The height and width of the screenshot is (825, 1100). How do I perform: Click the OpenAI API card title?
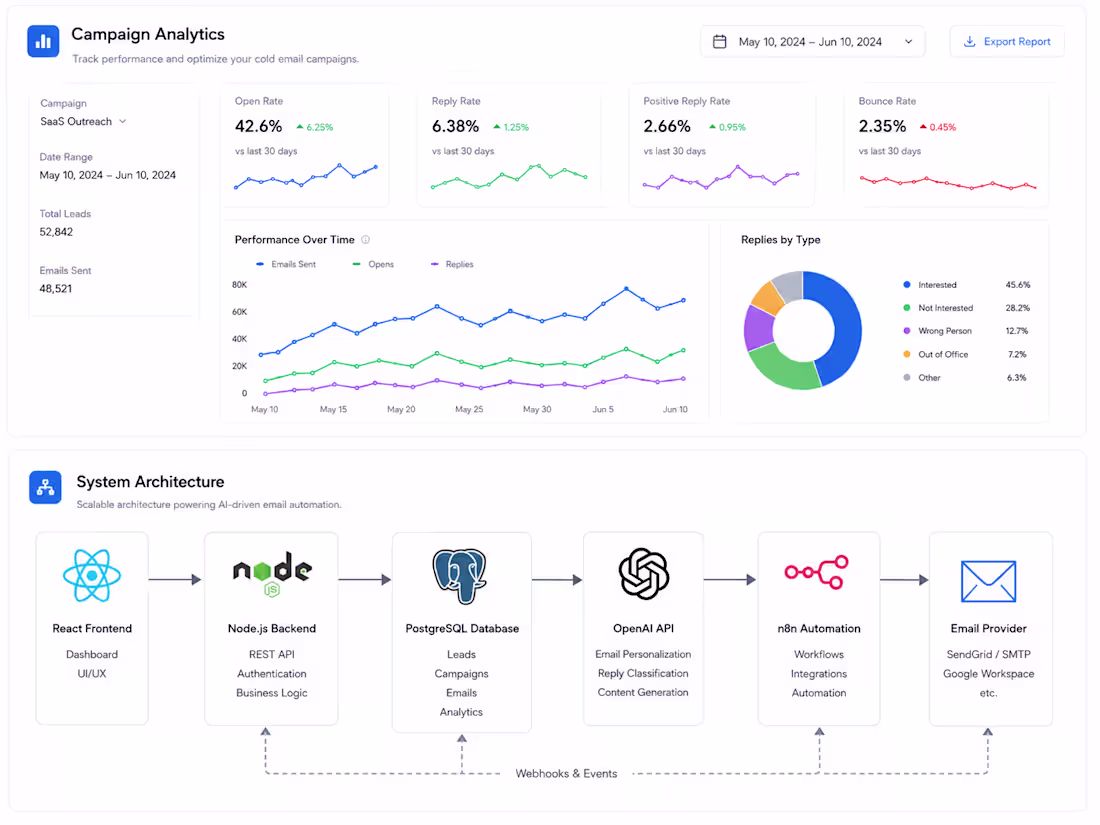643,629
